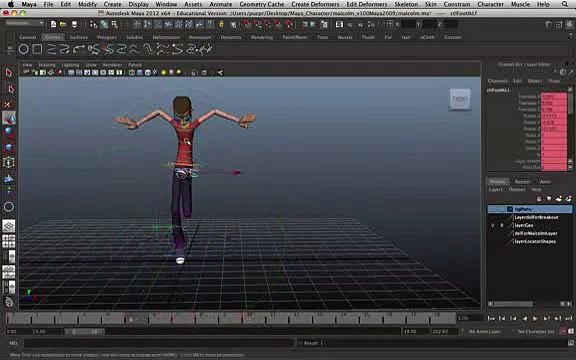Click the Layer Editor horizontal scrollbar
This screenshot has height=360, width=576.
(x=513, y=304)
